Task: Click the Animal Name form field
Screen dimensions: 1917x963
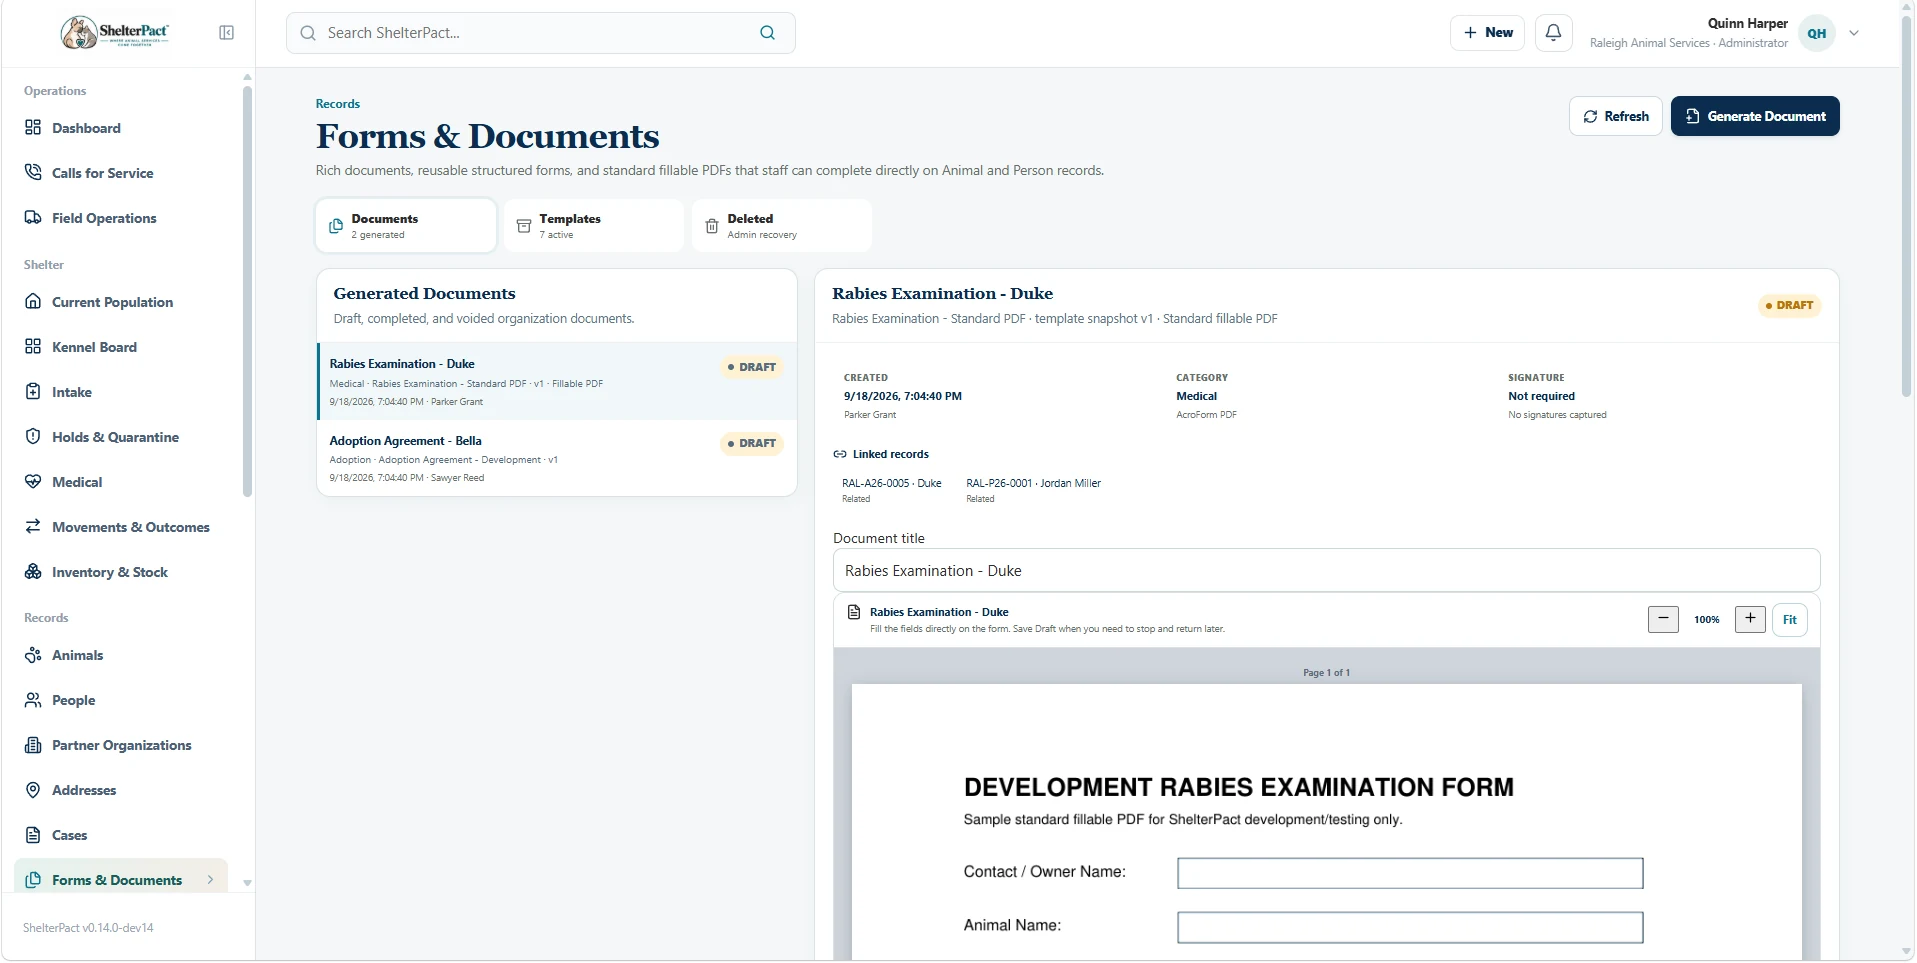Action: point(1410,927)
